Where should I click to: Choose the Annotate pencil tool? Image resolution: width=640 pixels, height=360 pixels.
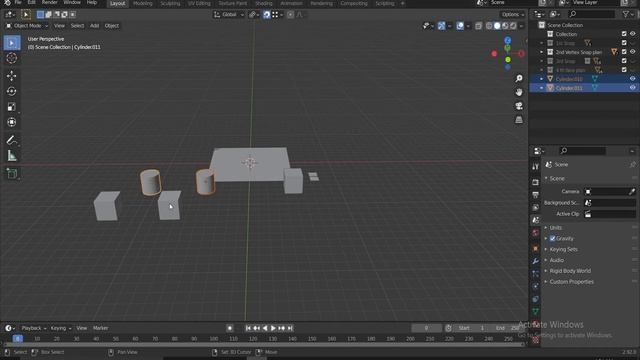(x=12, y=140)
